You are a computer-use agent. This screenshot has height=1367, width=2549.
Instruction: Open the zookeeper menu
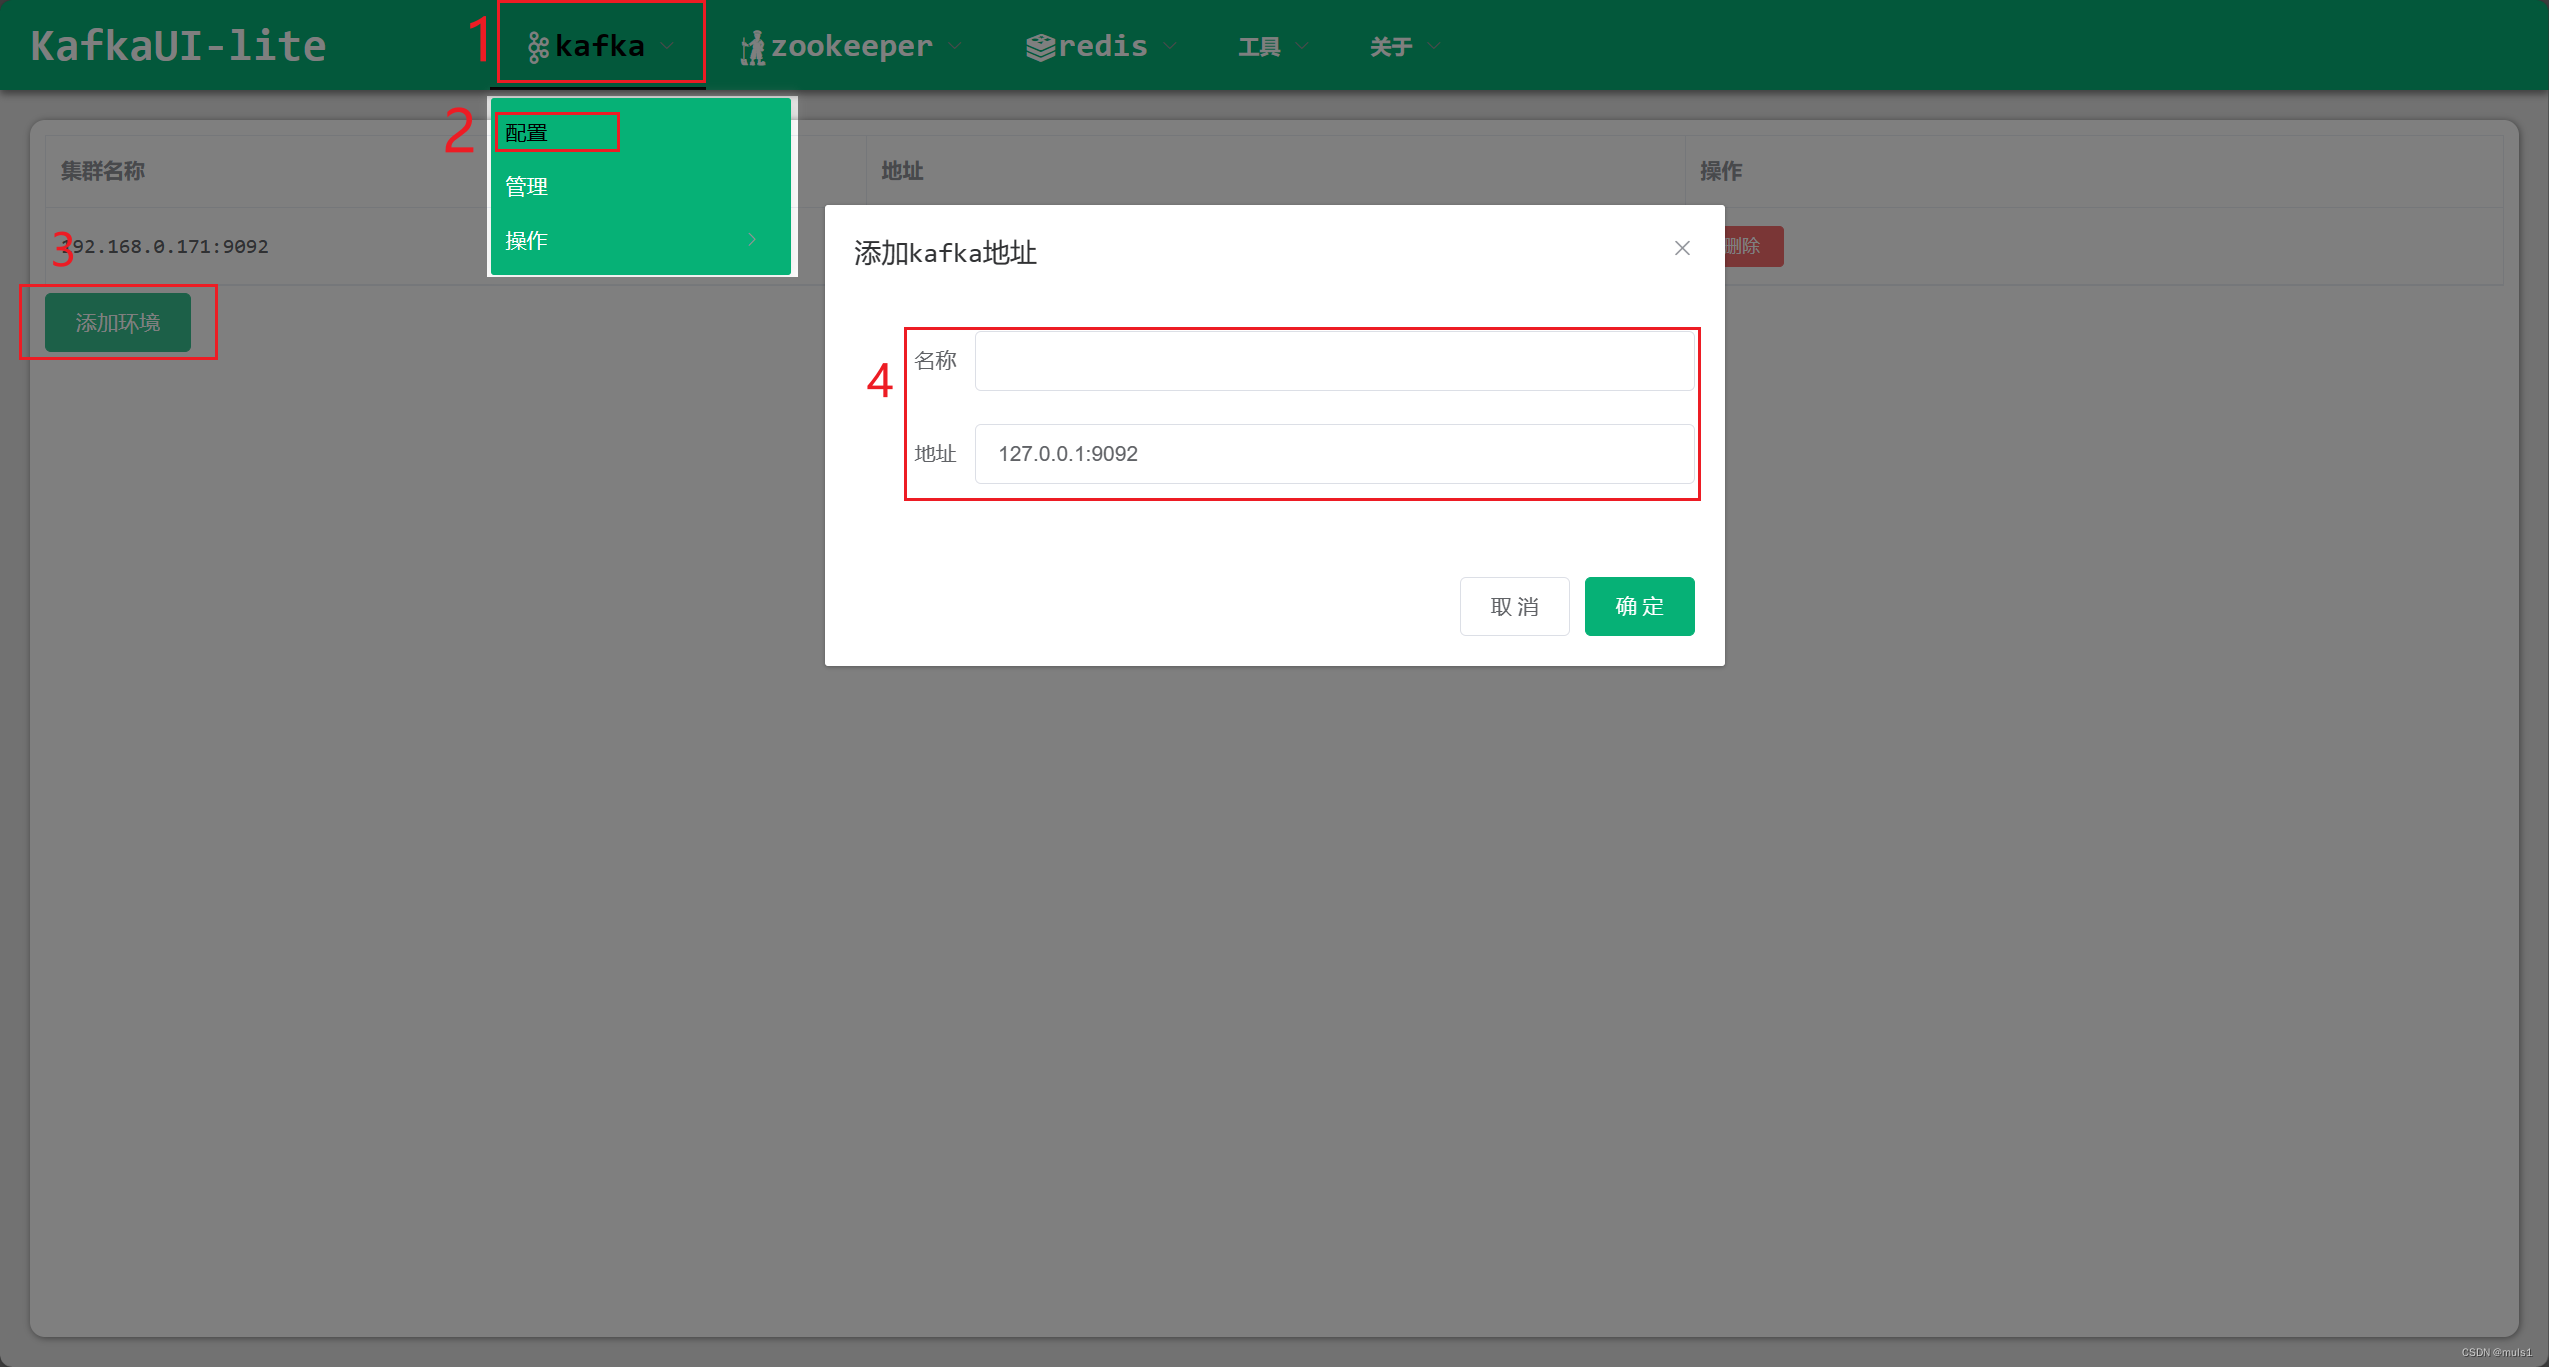(851, 45)
